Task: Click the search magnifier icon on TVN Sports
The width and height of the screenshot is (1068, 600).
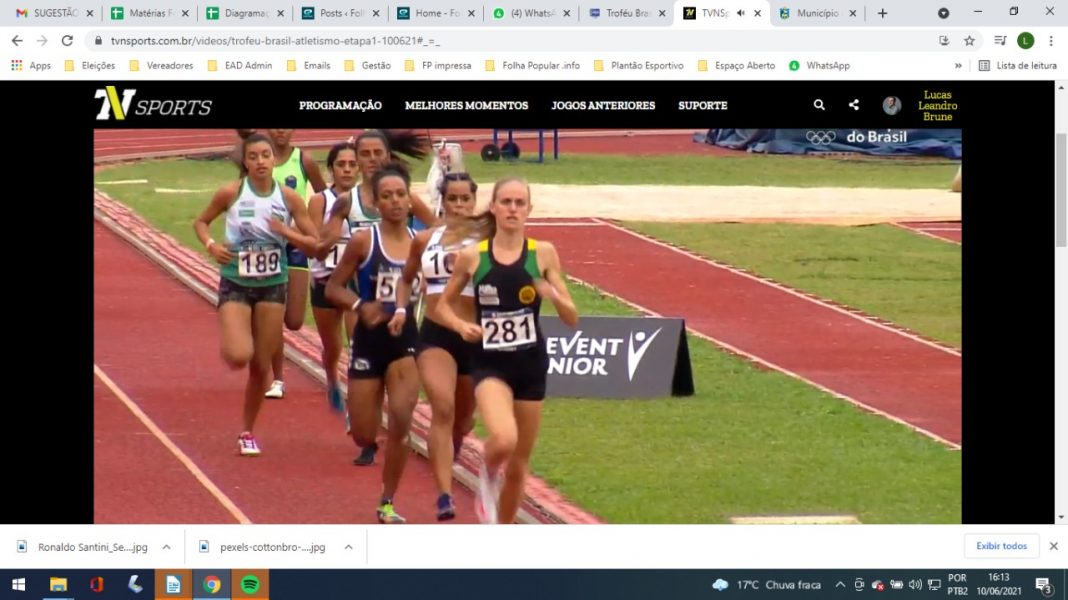Action: coord(819,105)
